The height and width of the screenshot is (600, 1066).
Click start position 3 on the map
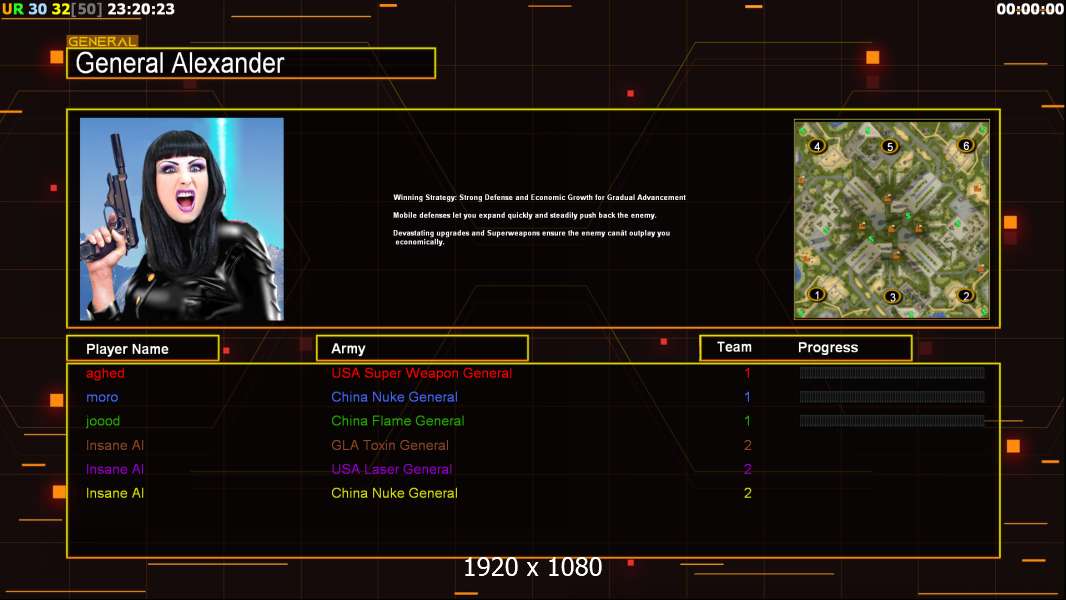(x=892, y=296)
